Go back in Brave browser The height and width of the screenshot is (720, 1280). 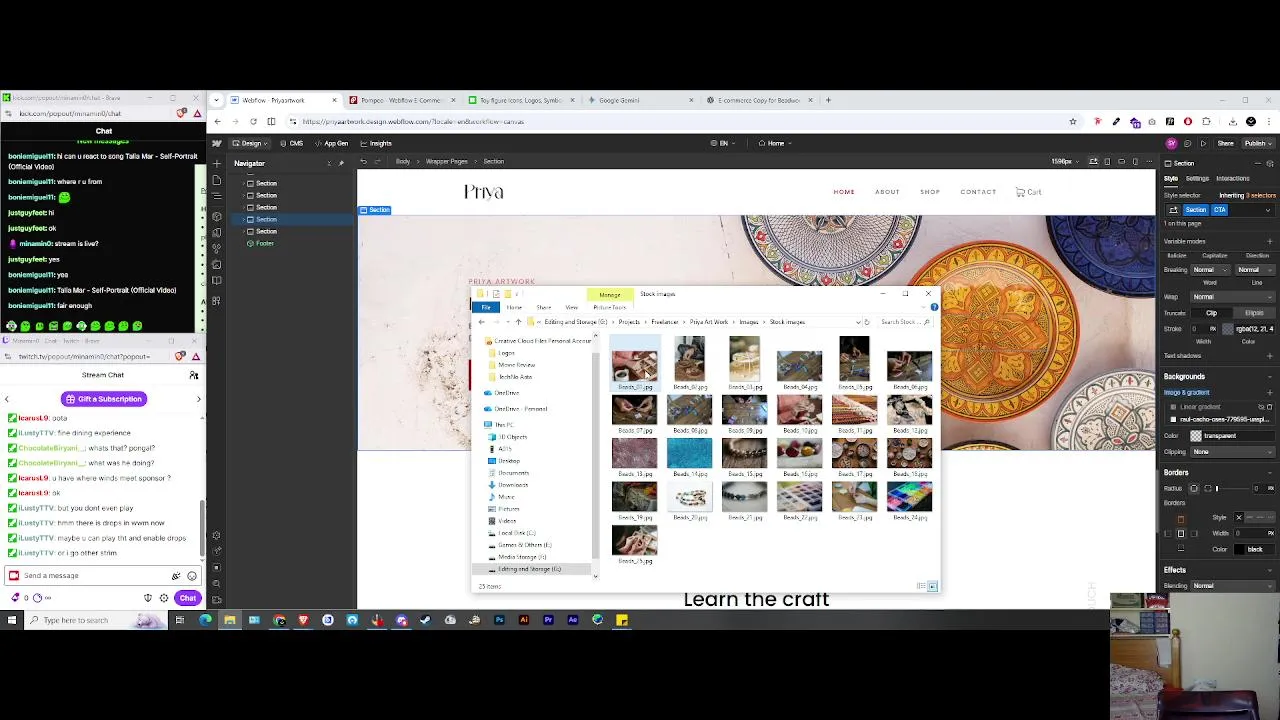[x=217, y=121]
